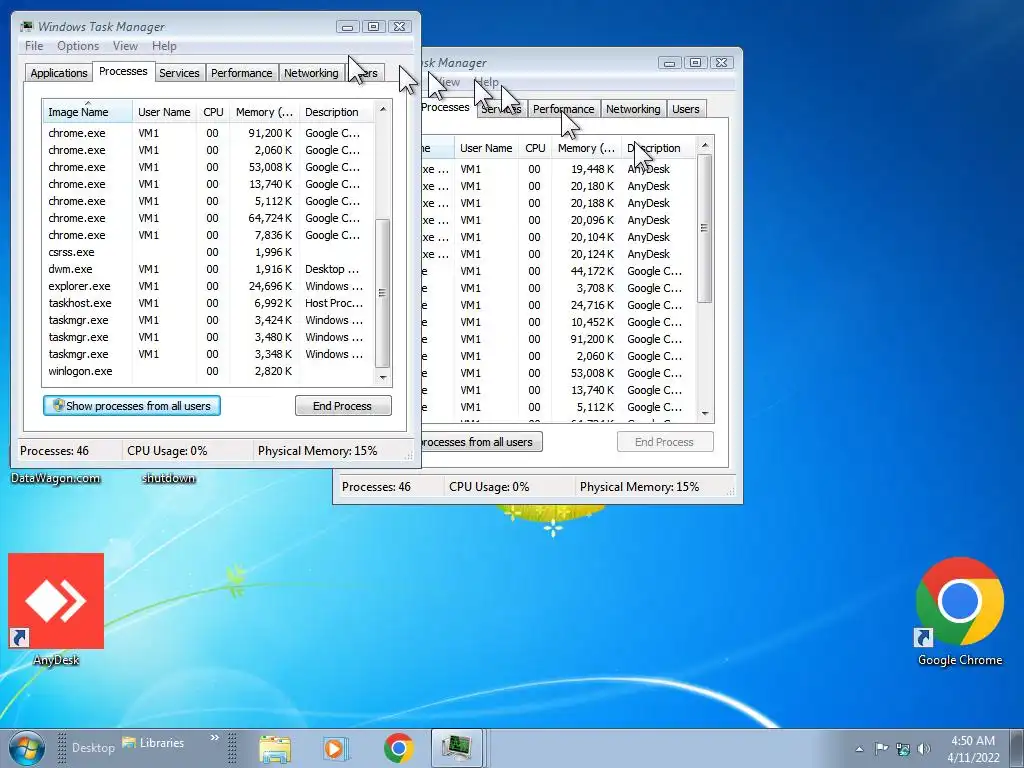This screenshot has width=1024, height=768.
Task: Show hidden system tray icons
Action: pos(859,749)
